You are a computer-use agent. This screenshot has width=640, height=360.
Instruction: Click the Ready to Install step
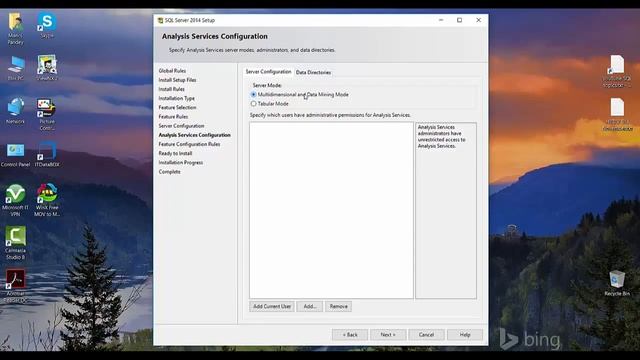point(175,153)
